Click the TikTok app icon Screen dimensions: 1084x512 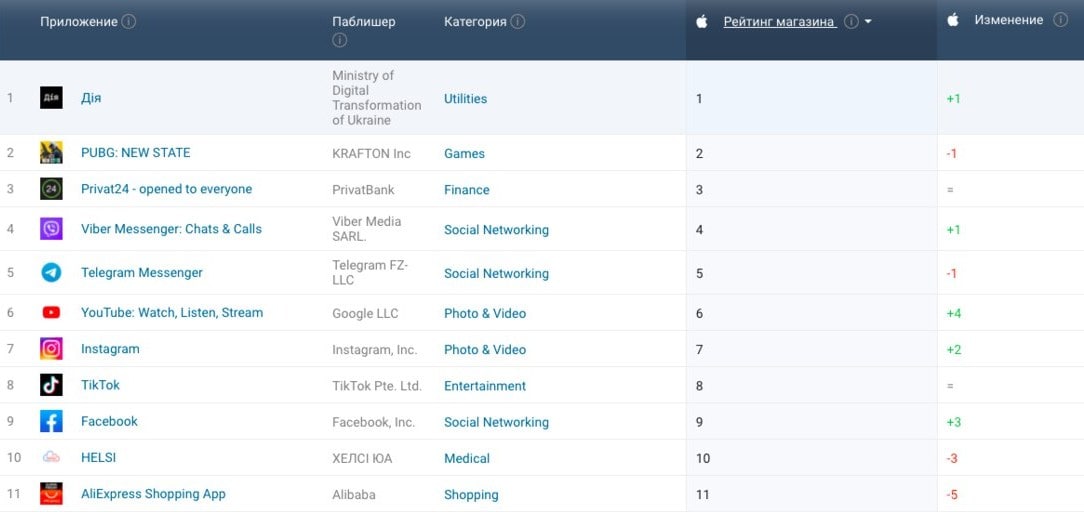[x=51, y=385]
